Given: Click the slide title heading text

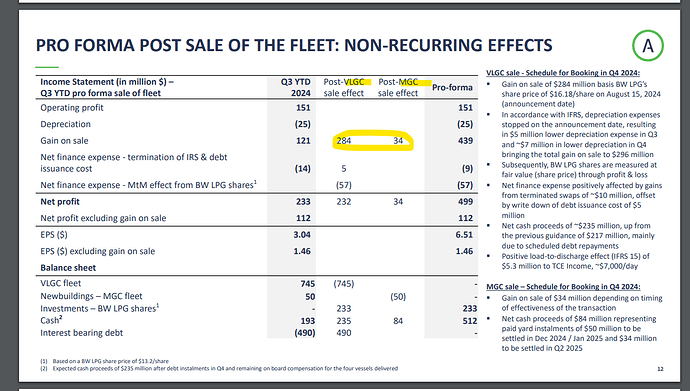Looking at the screenshot, I should pos(294,45).
